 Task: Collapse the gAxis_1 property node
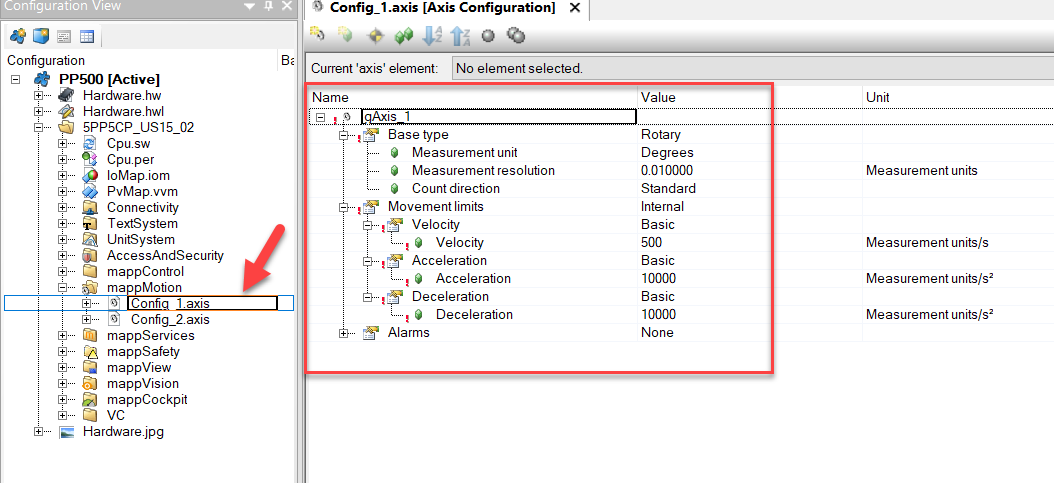[x=321, y=117]
